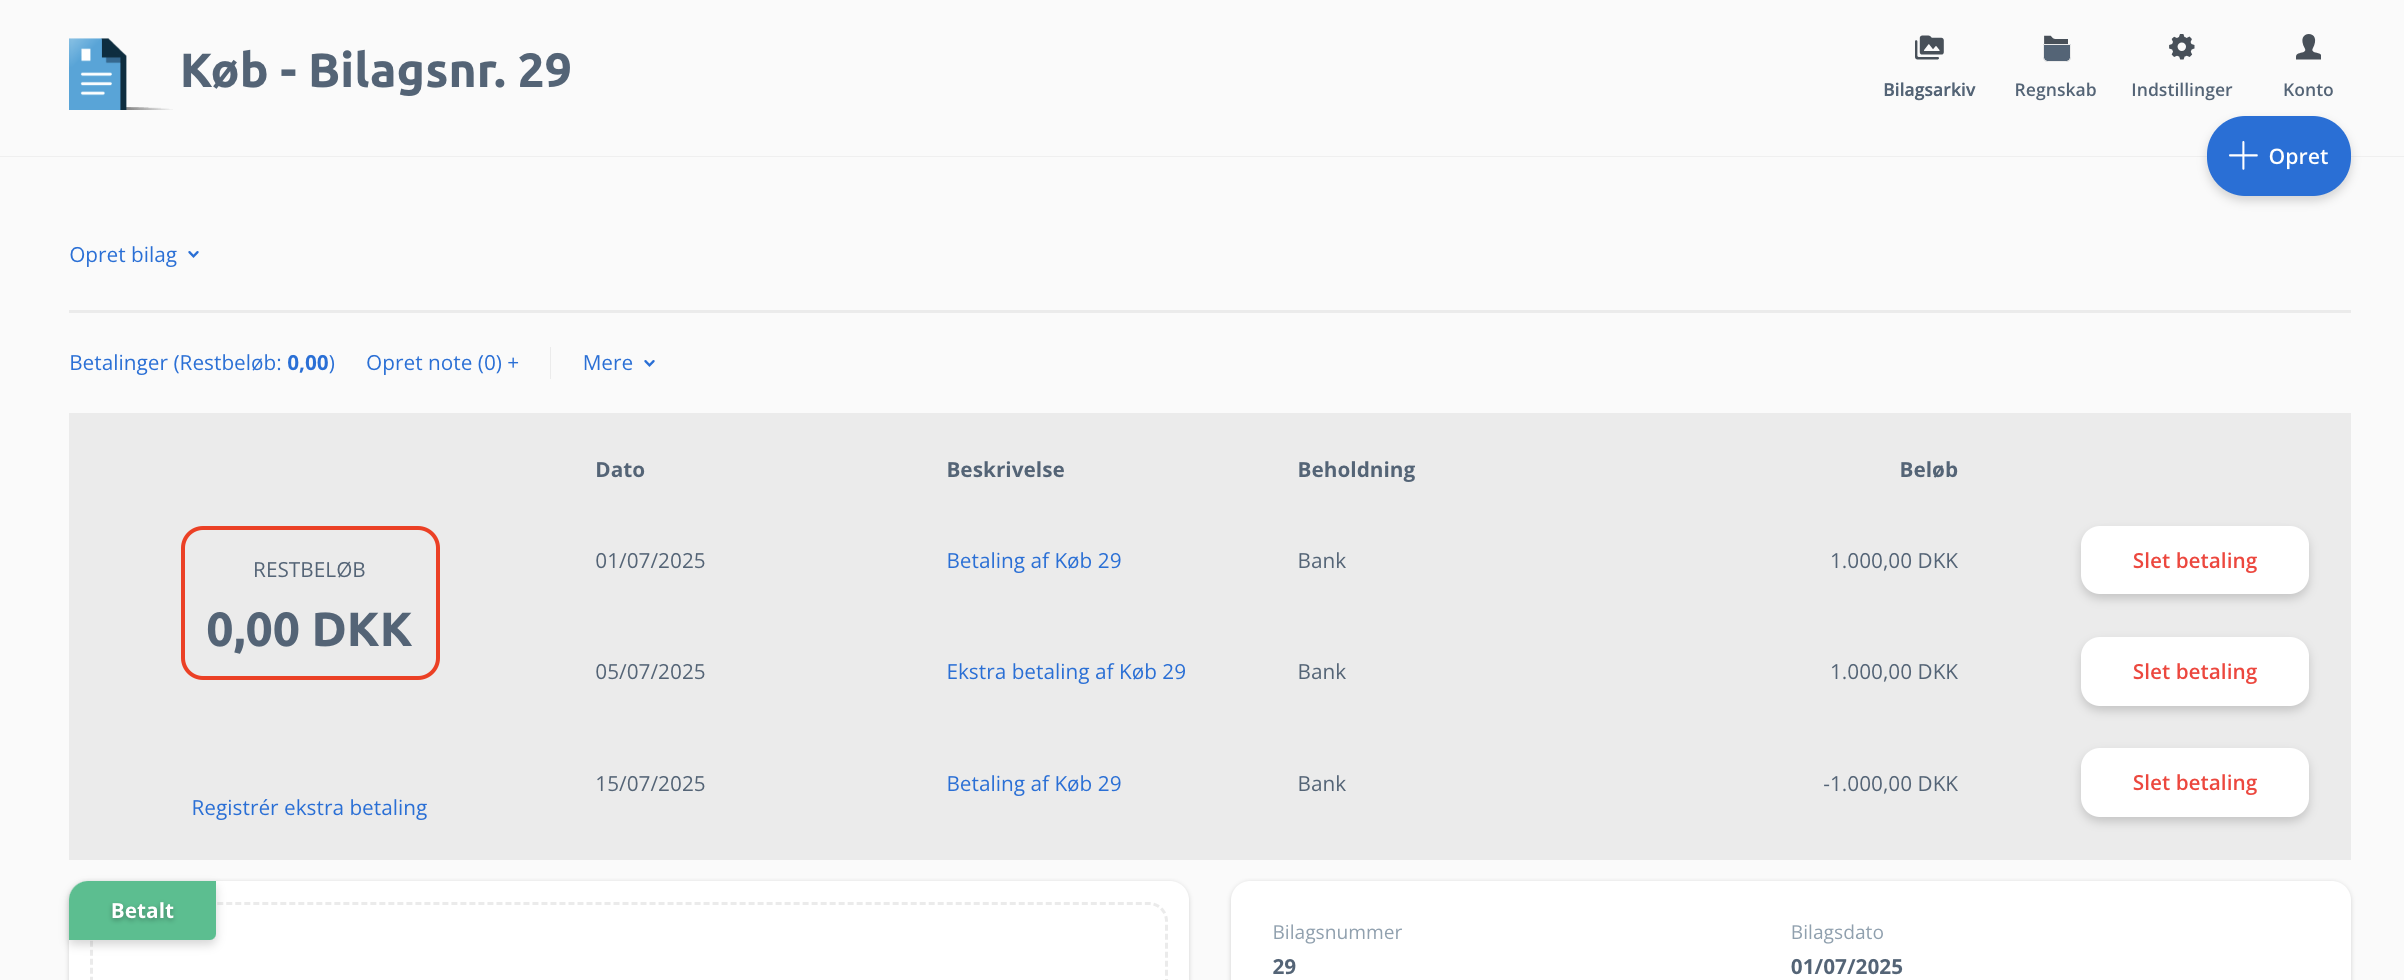Expand the Mere dropdown menu

(619, 363)
